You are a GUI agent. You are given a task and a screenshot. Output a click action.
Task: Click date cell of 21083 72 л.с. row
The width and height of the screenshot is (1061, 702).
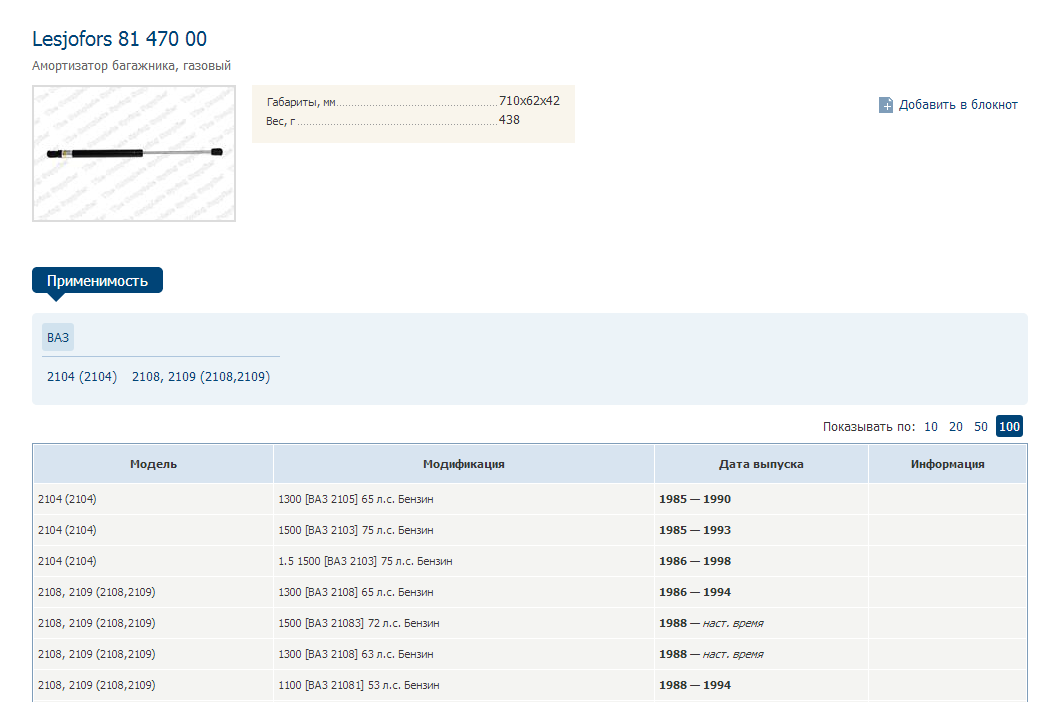[x=761, y=623]
